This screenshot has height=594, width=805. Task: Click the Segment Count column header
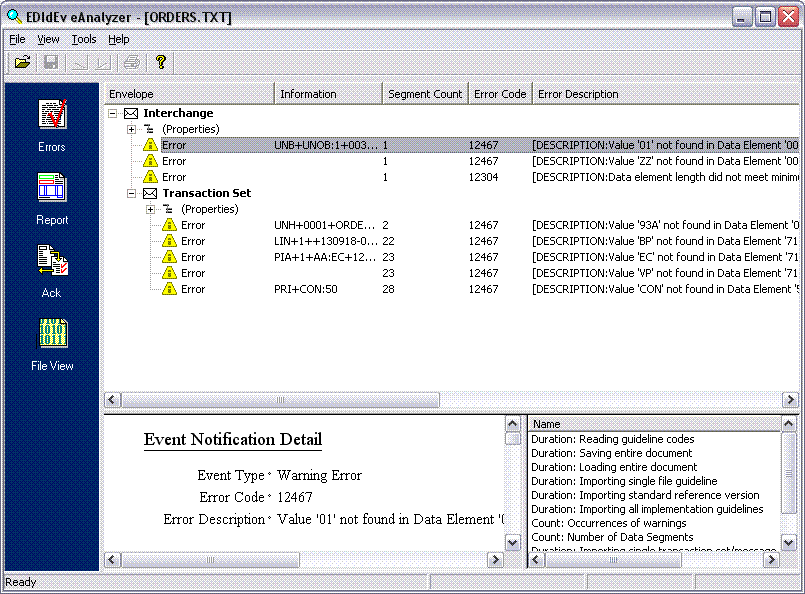425,94
